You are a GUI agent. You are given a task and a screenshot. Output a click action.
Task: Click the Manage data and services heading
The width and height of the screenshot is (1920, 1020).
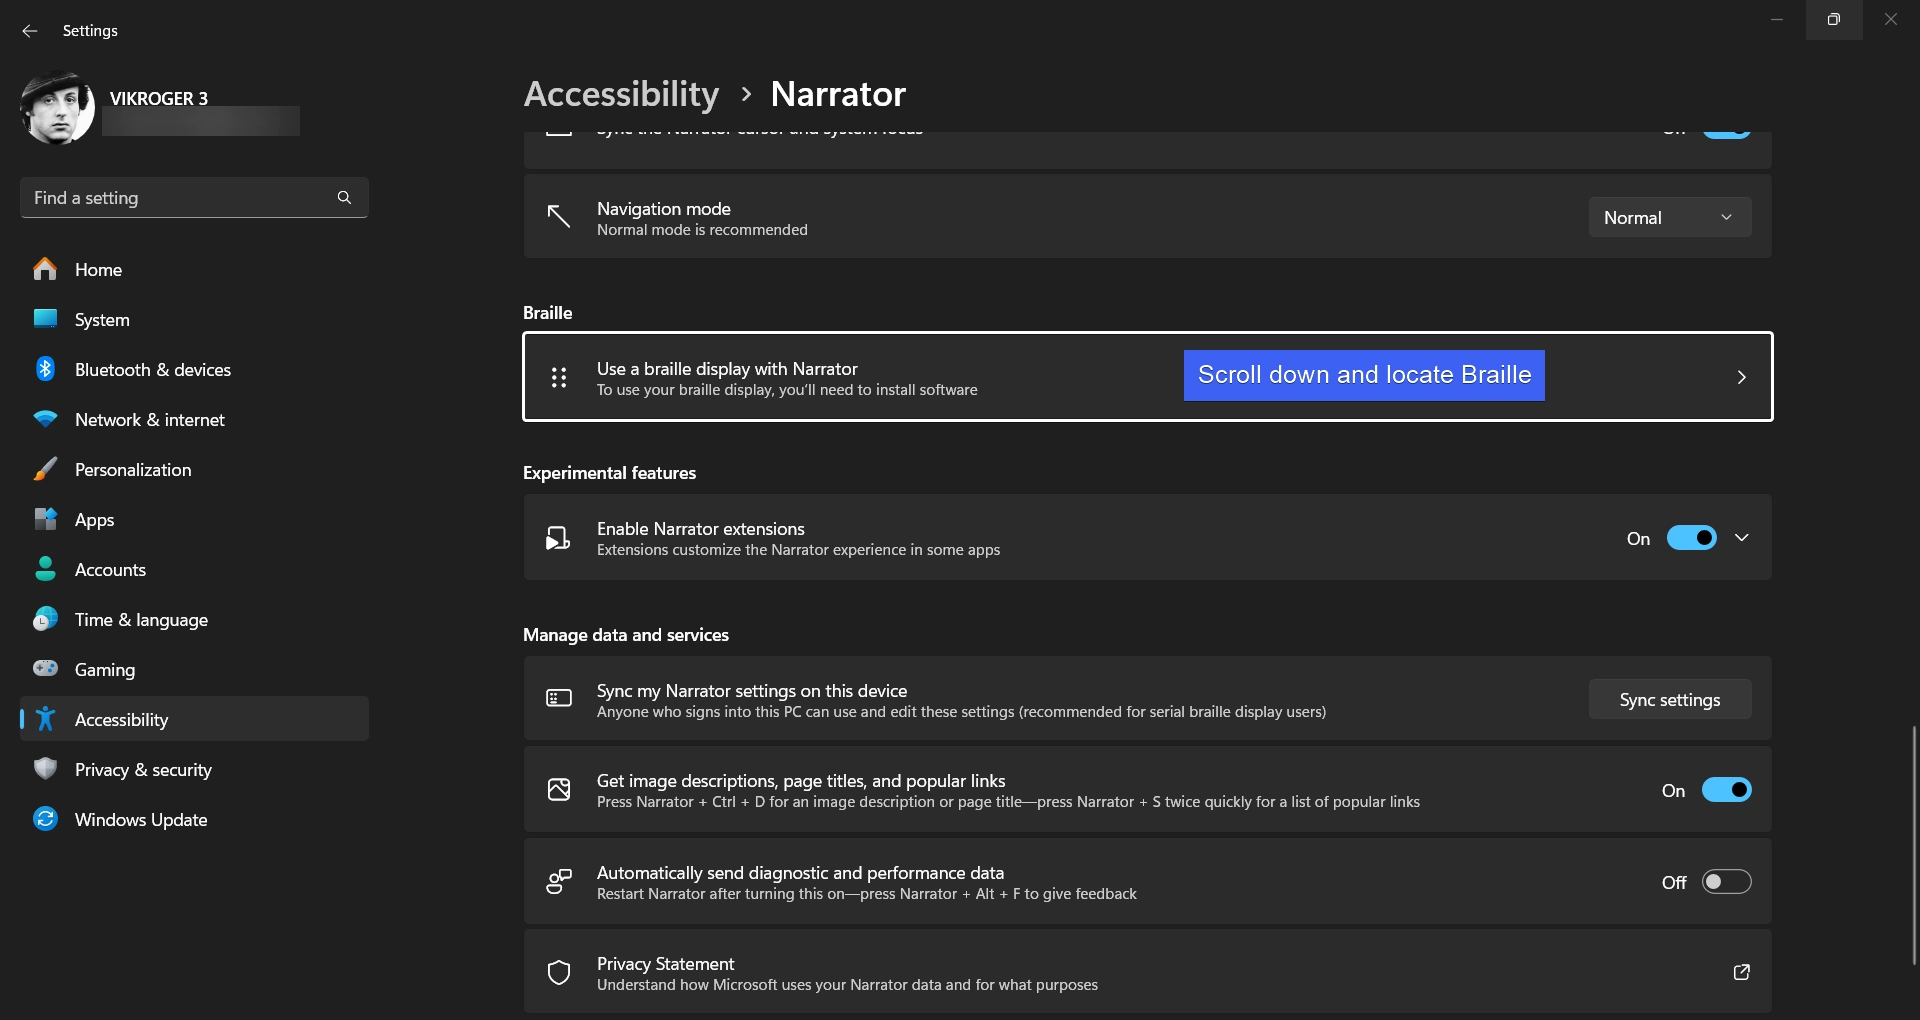tap(626, 635)
